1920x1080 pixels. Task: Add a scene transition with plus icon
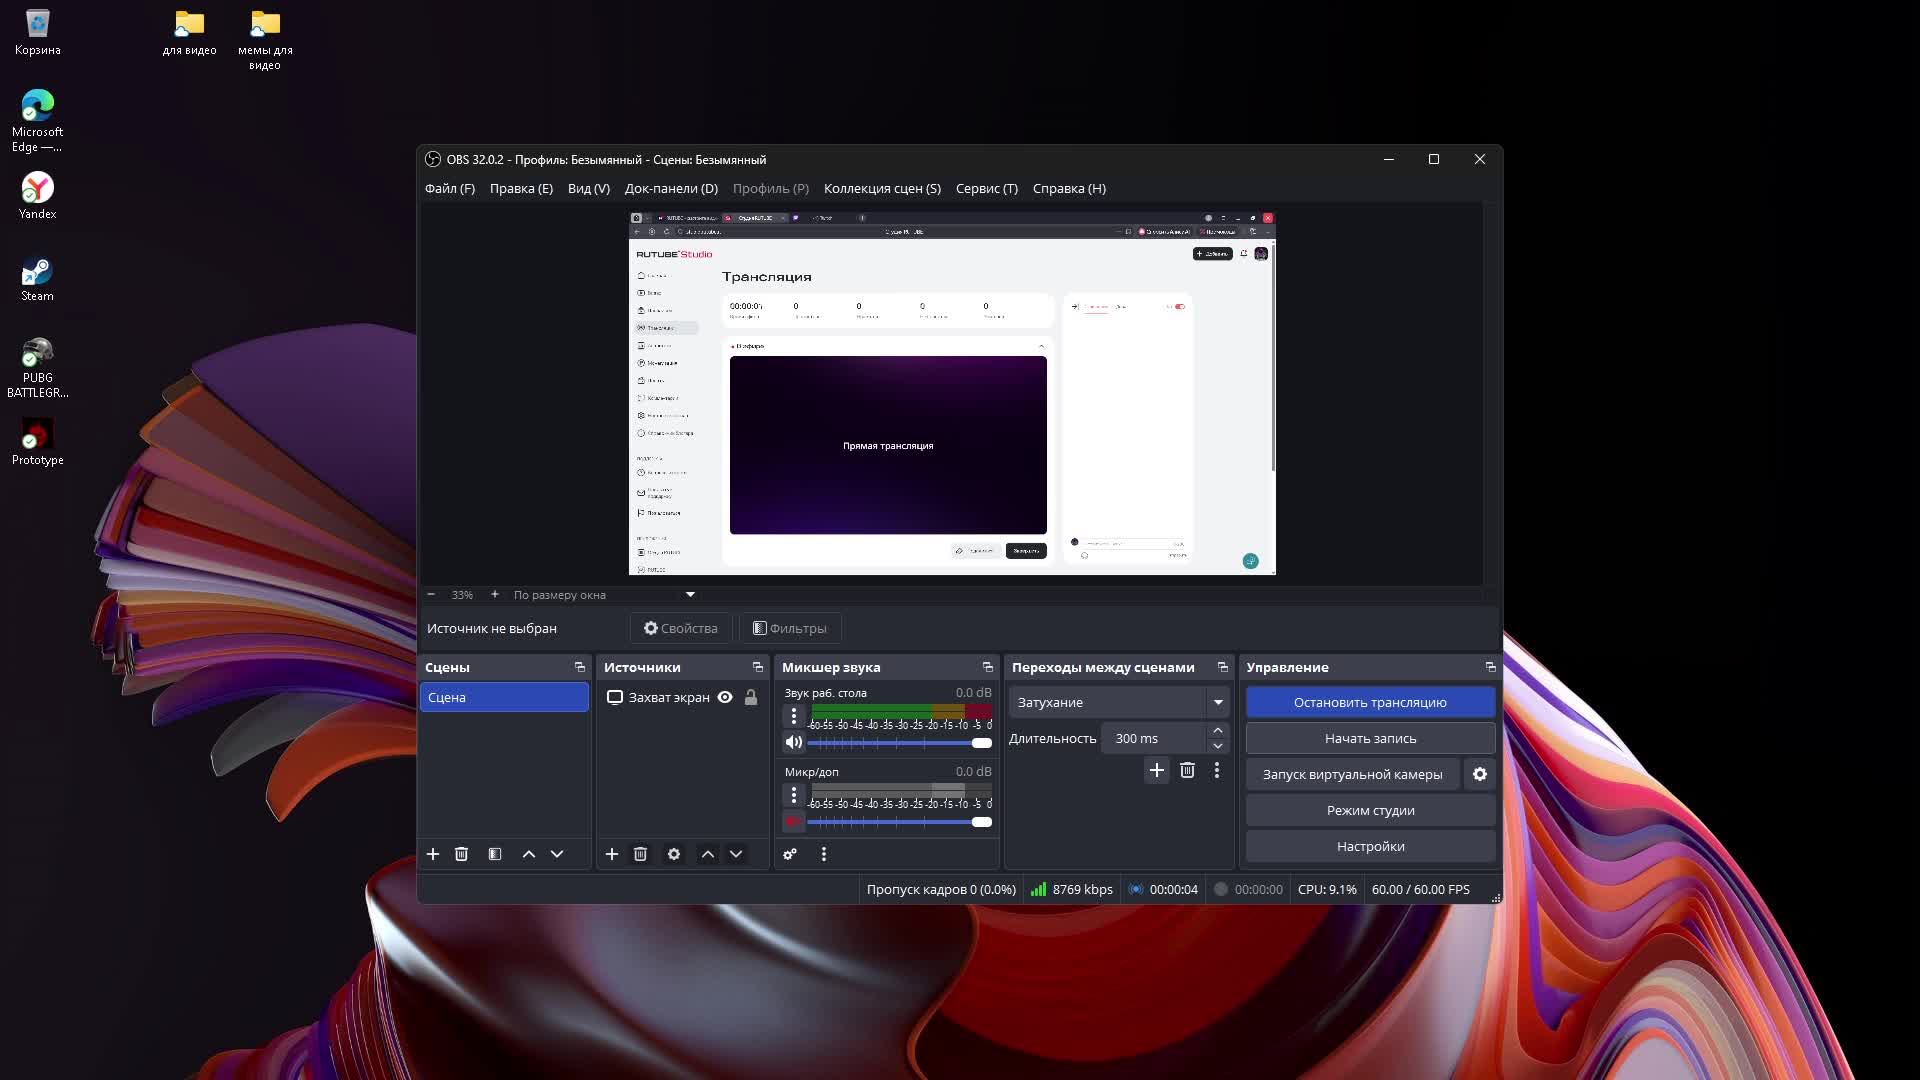(1157, 770)
